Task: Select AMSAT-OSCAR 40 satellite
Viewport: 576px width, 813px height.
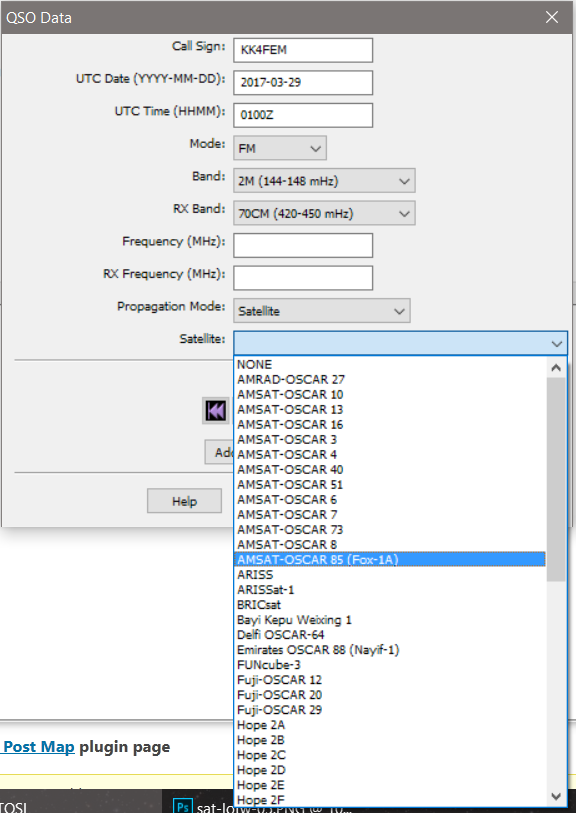Action: point(390,470)
